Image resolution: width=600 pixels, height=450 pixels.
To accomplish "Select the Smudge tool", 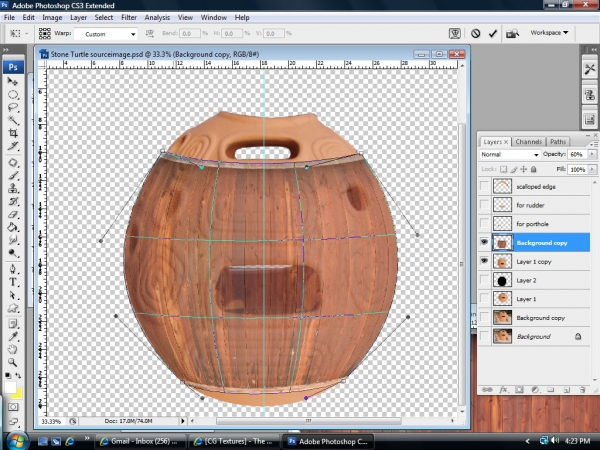I will point(13,240).
